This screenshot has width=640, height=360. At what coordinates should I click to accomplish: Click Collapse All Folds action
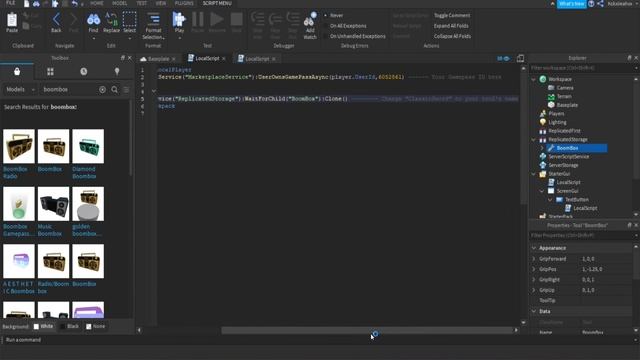click(452, 36)
